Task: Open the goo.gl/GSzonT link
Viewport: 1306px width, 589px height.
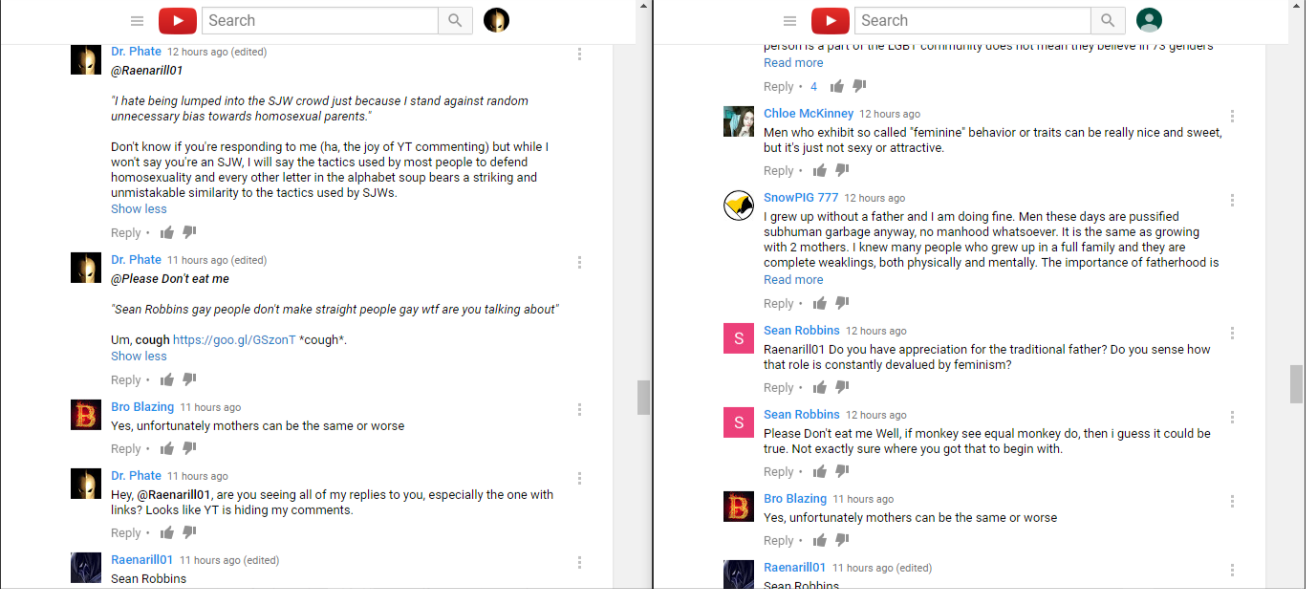Action: (234, 340)
